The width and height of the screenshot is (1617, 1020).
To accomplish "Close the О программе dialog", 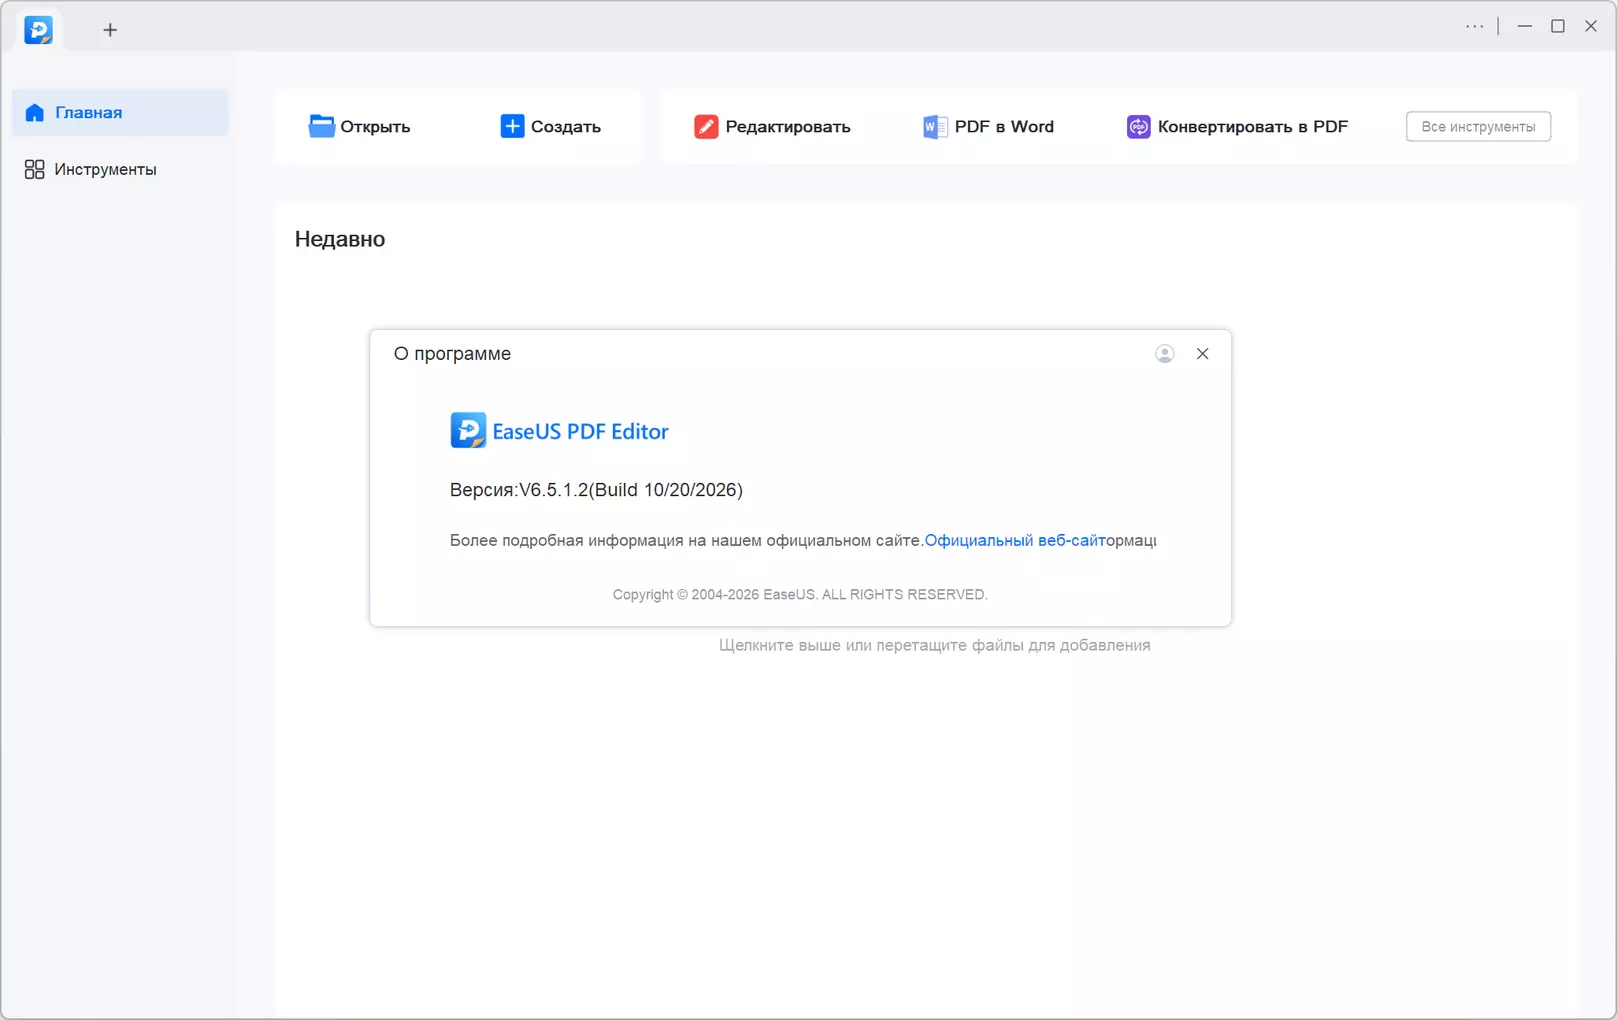I will tap(1202, 354).
